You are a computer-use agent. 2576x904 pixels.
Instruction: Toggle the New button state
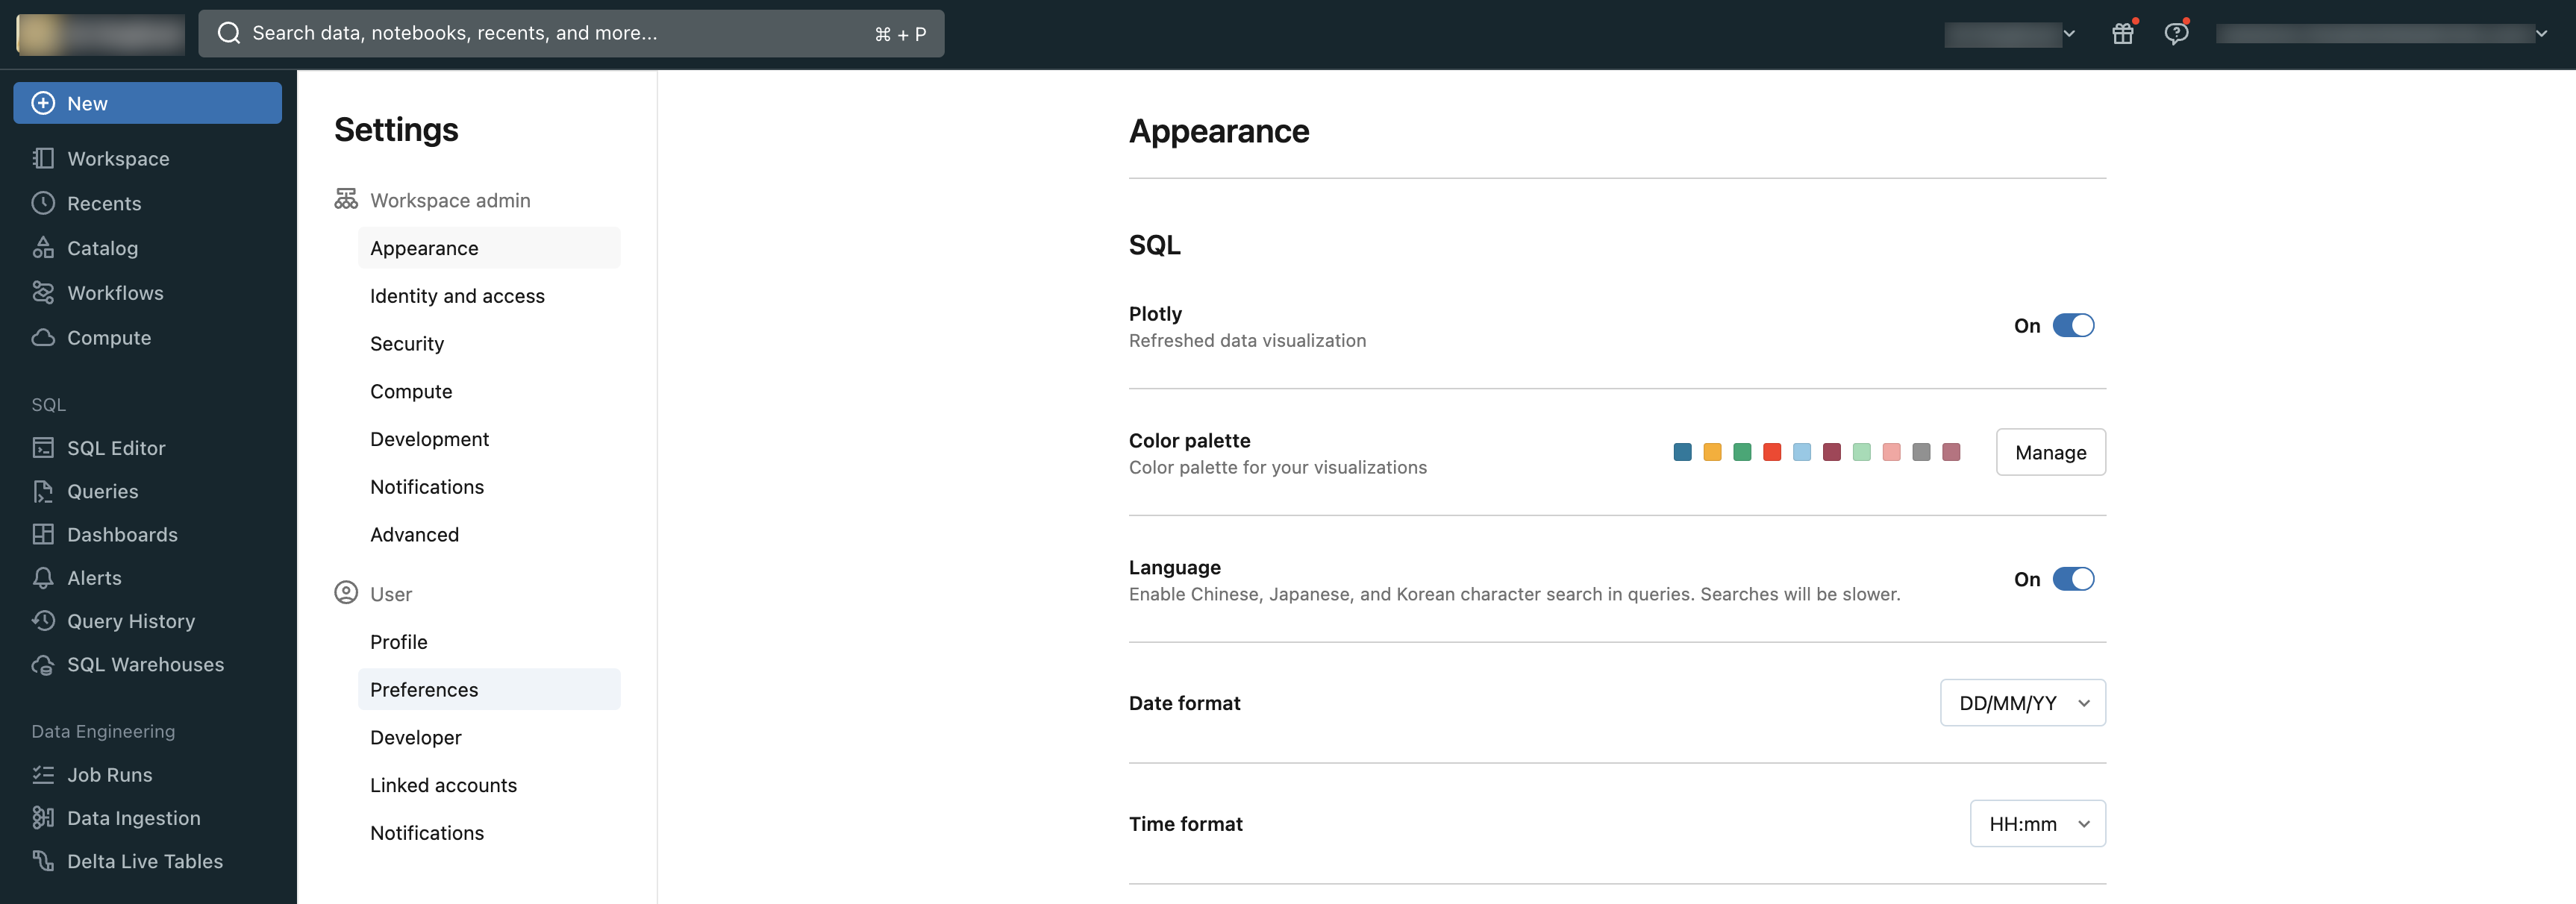pyautogui.click(x=146, y=101)
